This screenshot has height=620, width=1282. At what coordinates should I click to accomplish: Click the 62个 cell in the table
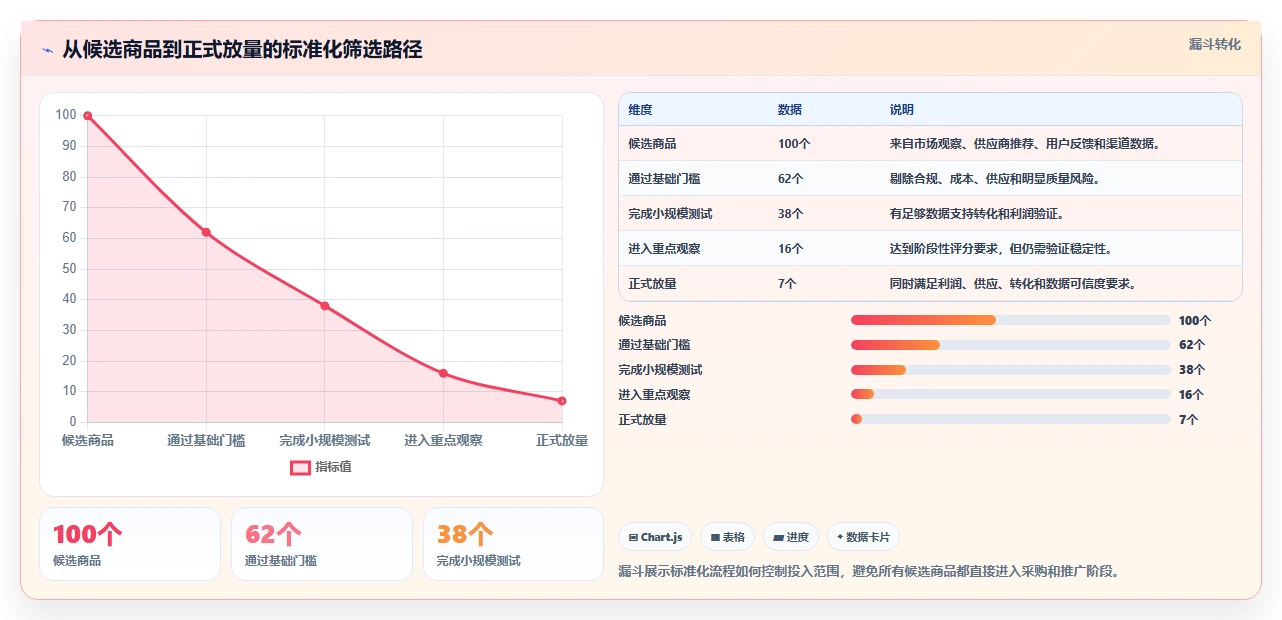tap(791, 179)
